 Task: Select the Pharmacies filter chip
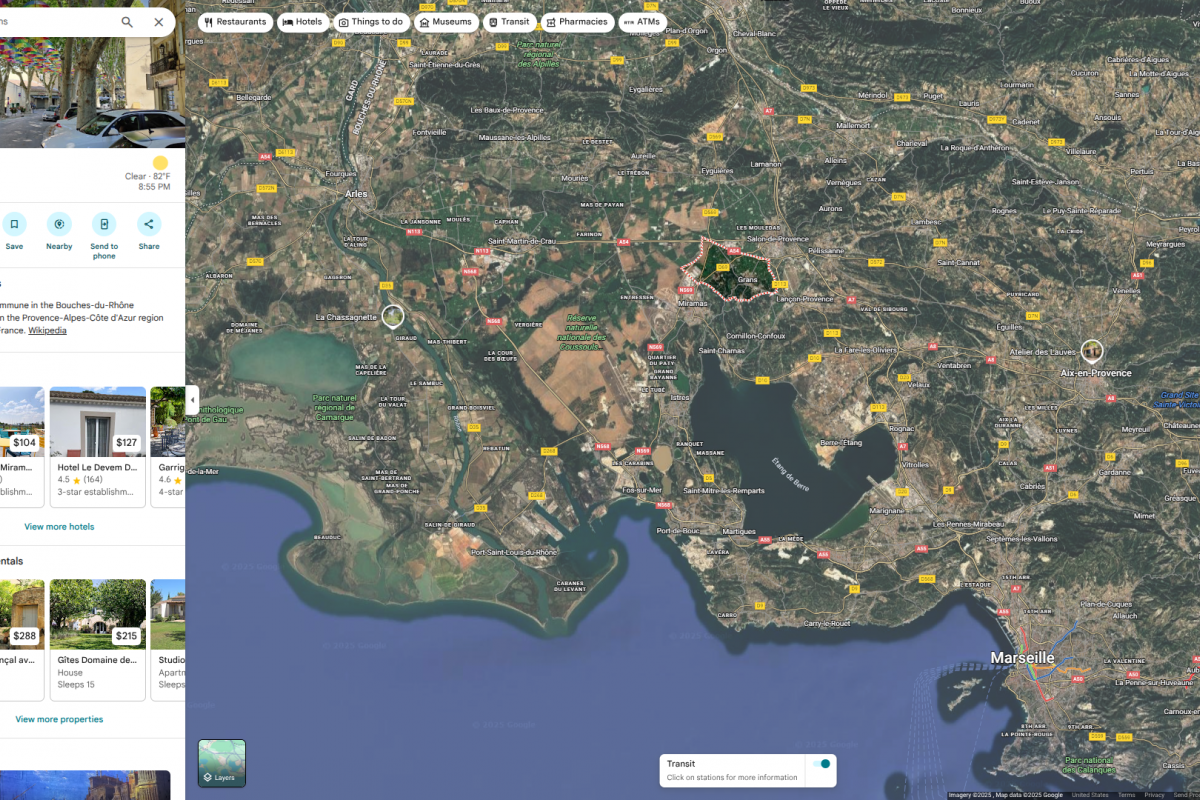576,22
